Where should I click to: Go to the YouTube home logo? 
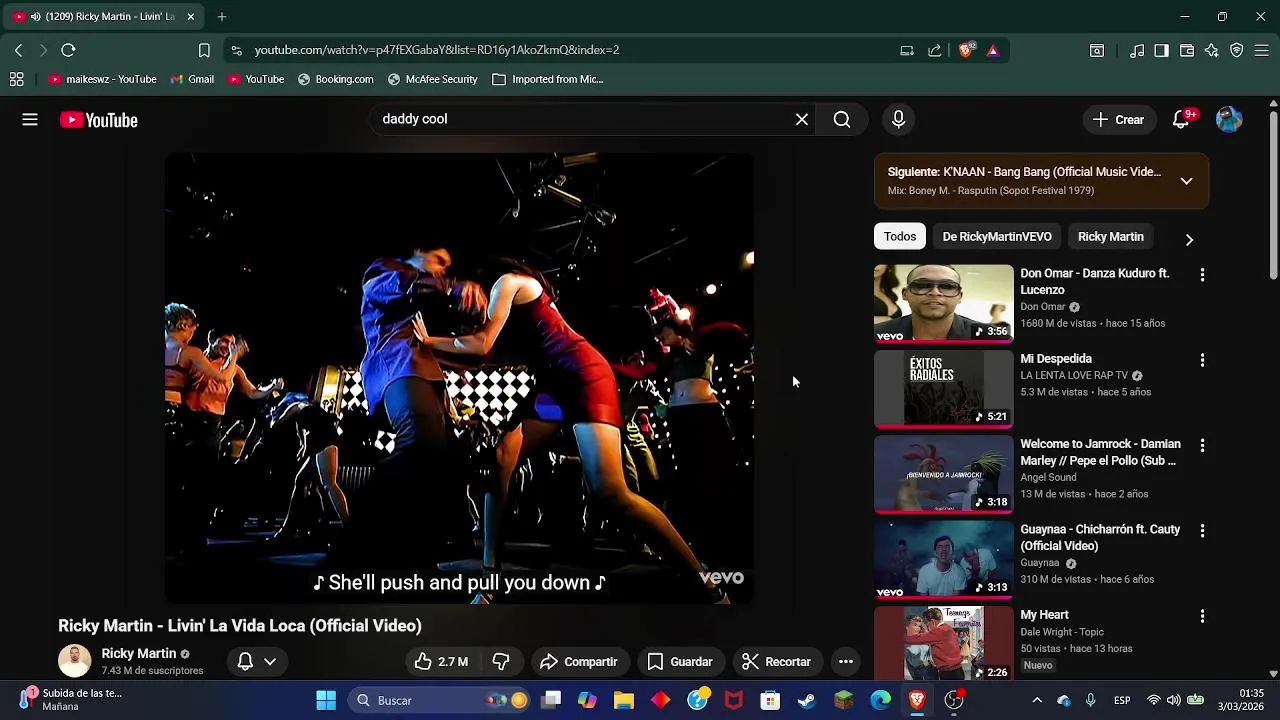(98, 120)
